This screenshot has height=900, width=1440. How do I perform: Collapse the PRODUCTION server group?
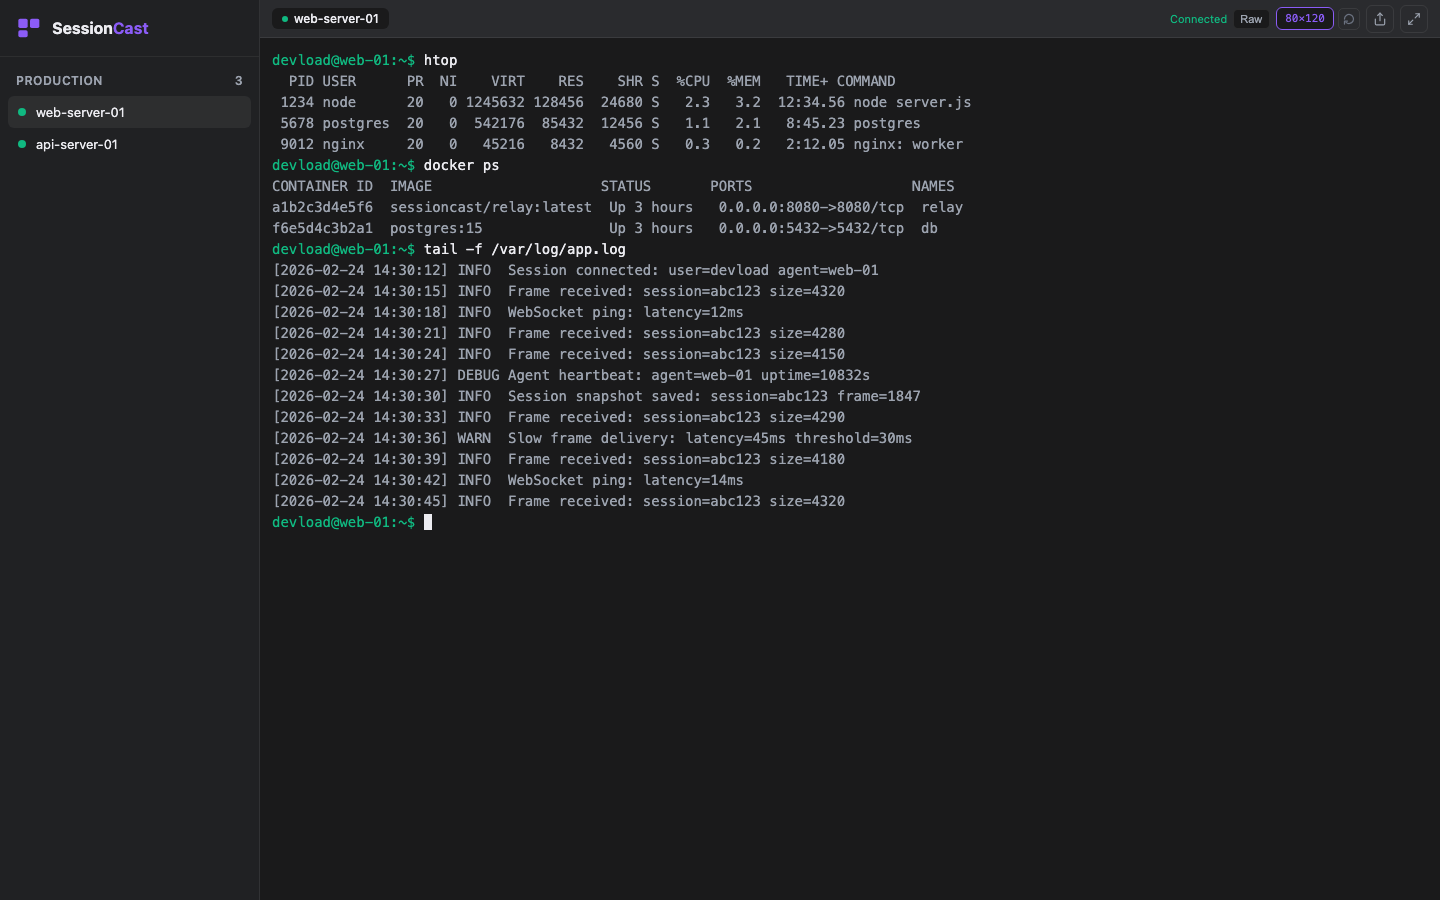point(59,80)
